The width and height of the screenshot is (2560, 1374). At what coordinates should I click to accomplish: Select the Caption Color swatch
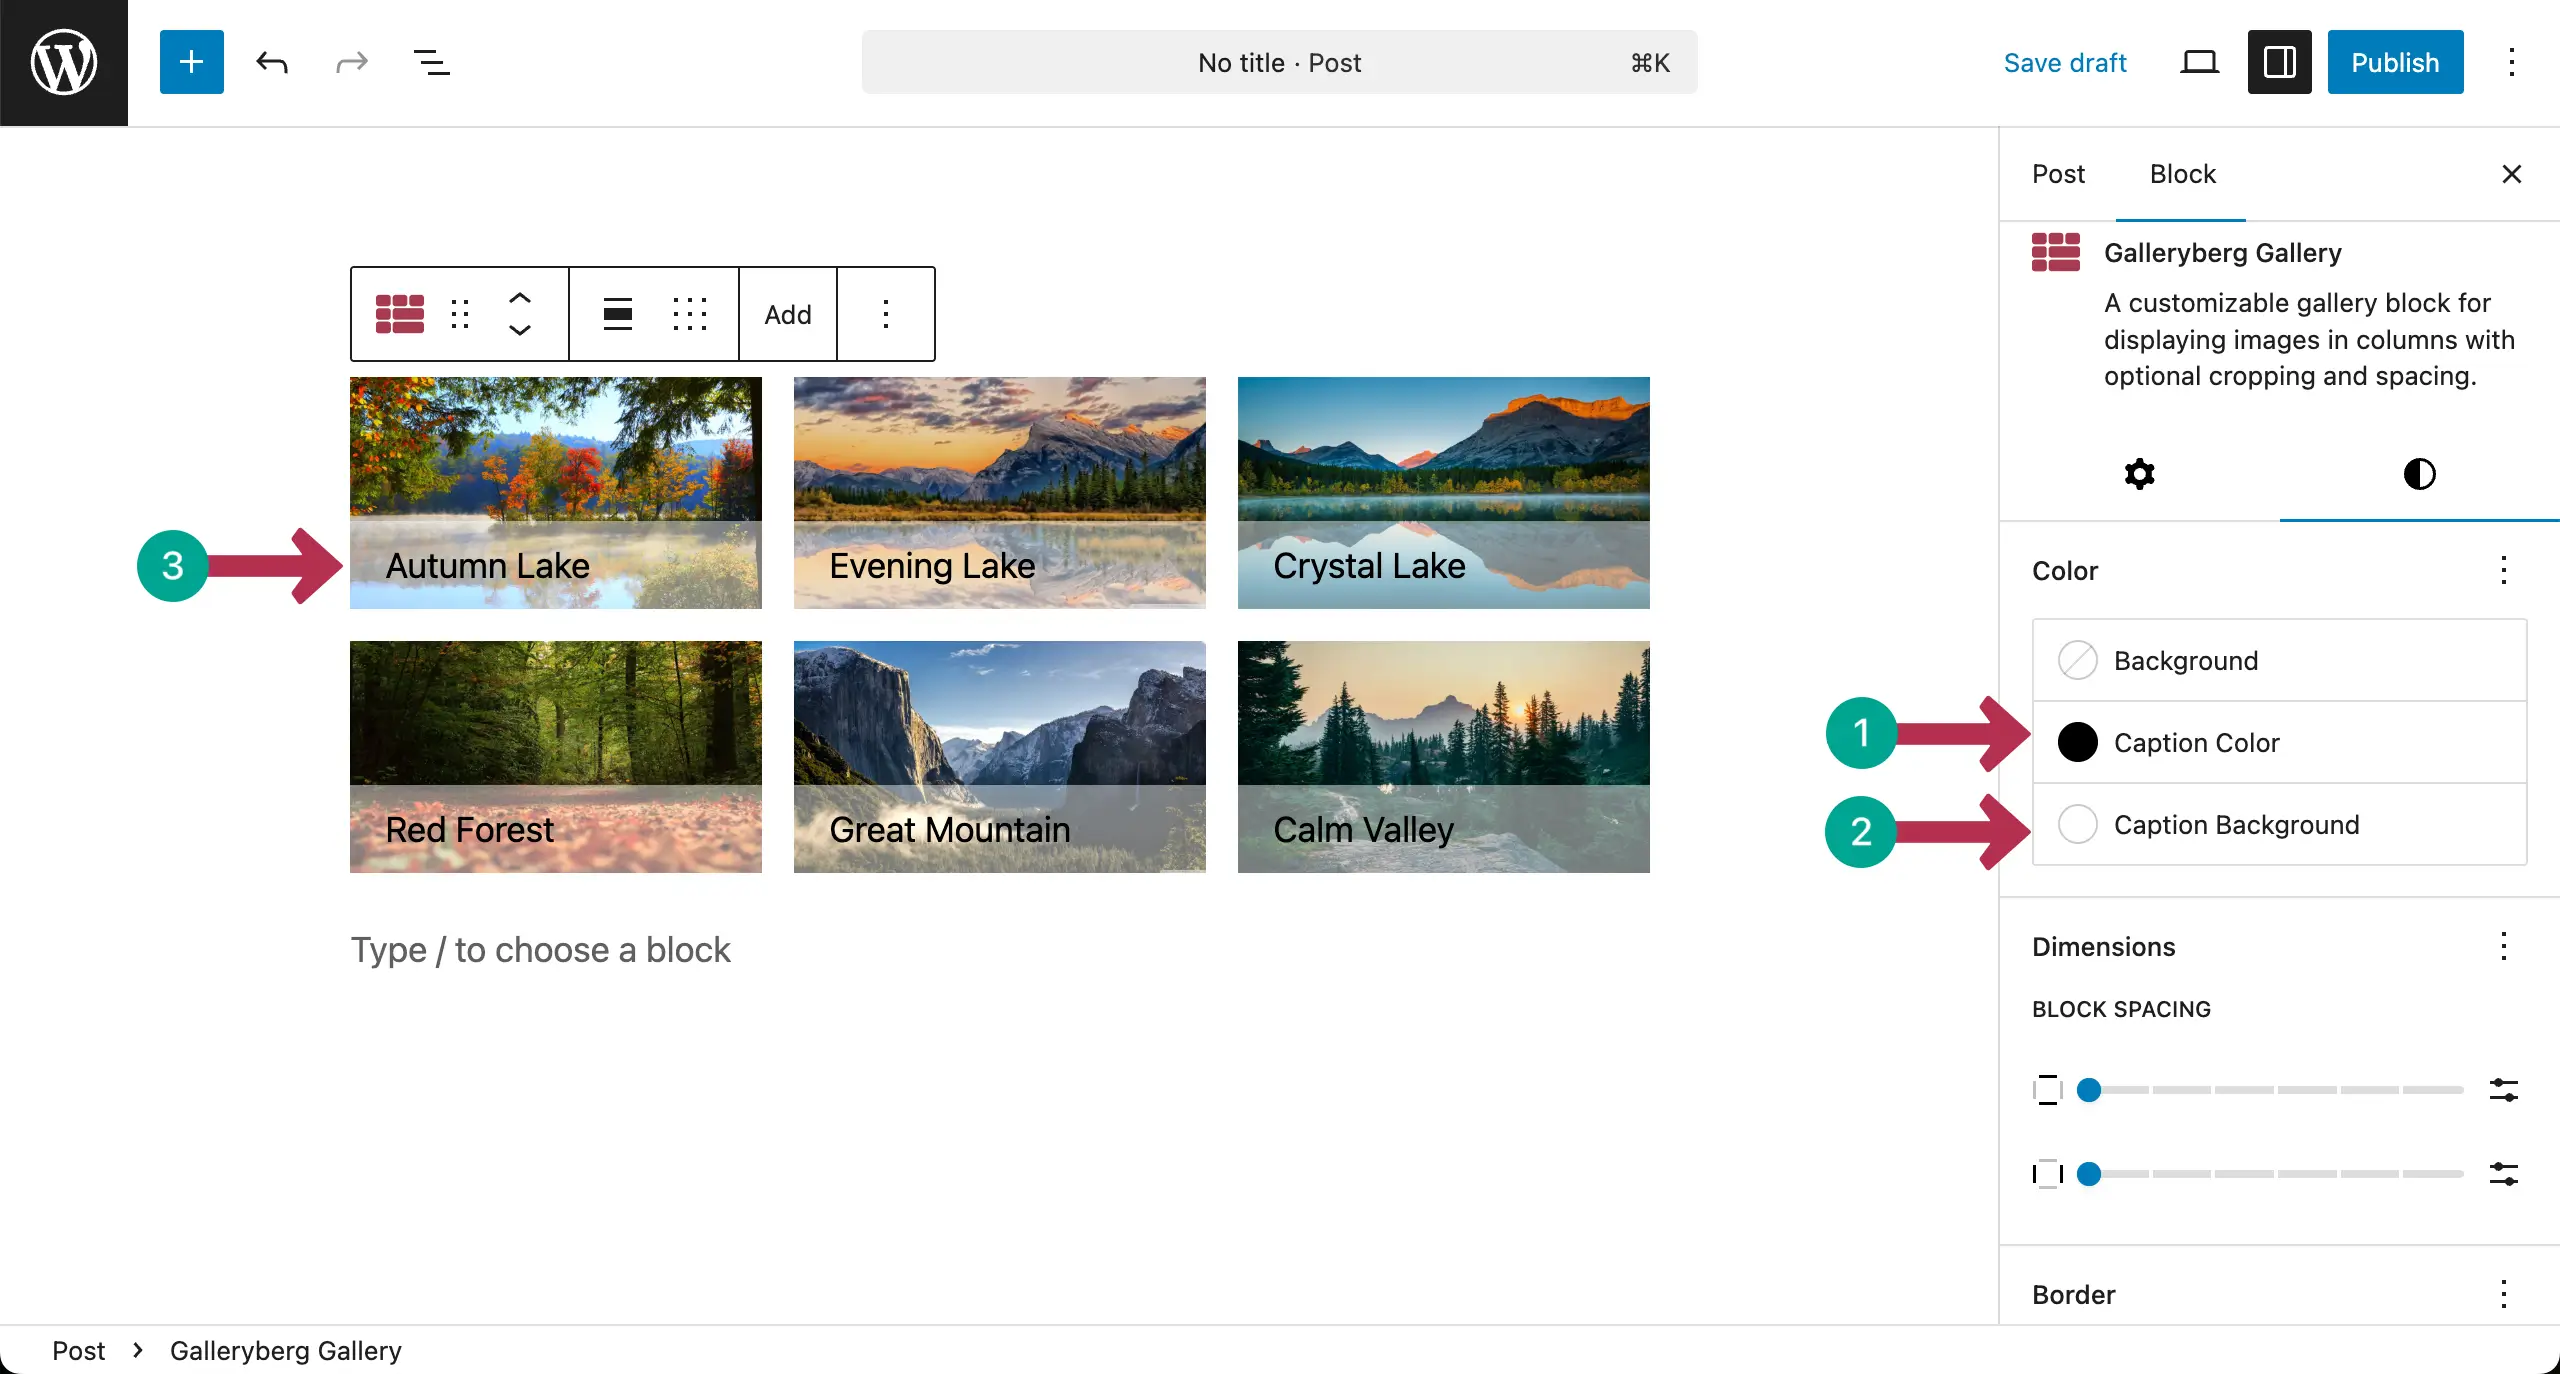(2077, 742)
